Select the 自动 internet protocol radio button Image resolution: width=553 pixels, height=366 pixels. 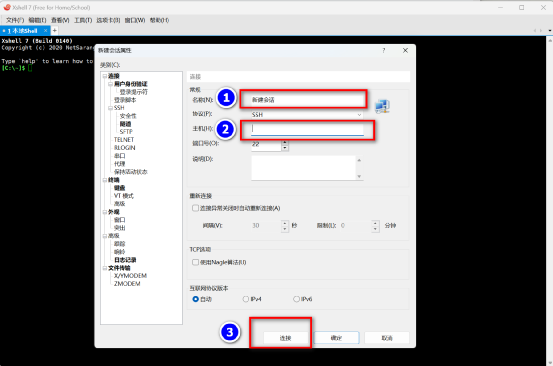[195, 299]
